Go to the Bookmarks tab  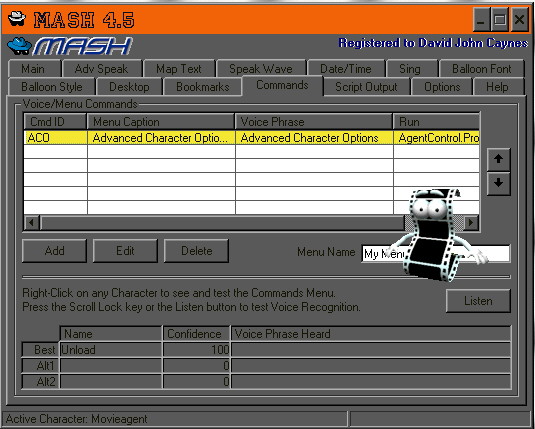[x=203, y=87]
